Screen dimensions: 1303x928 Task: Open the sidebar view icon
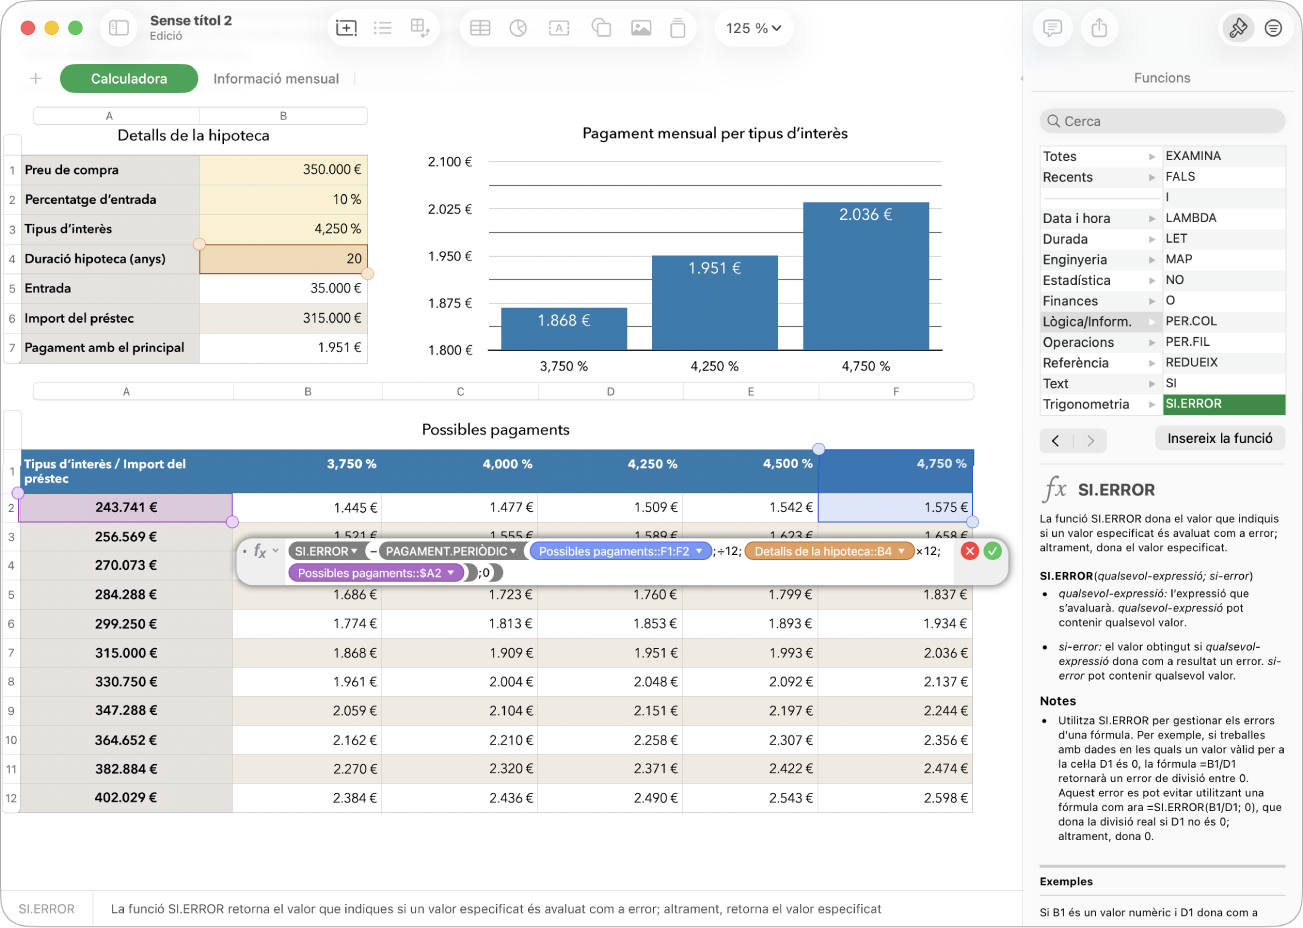pos(119,28)
